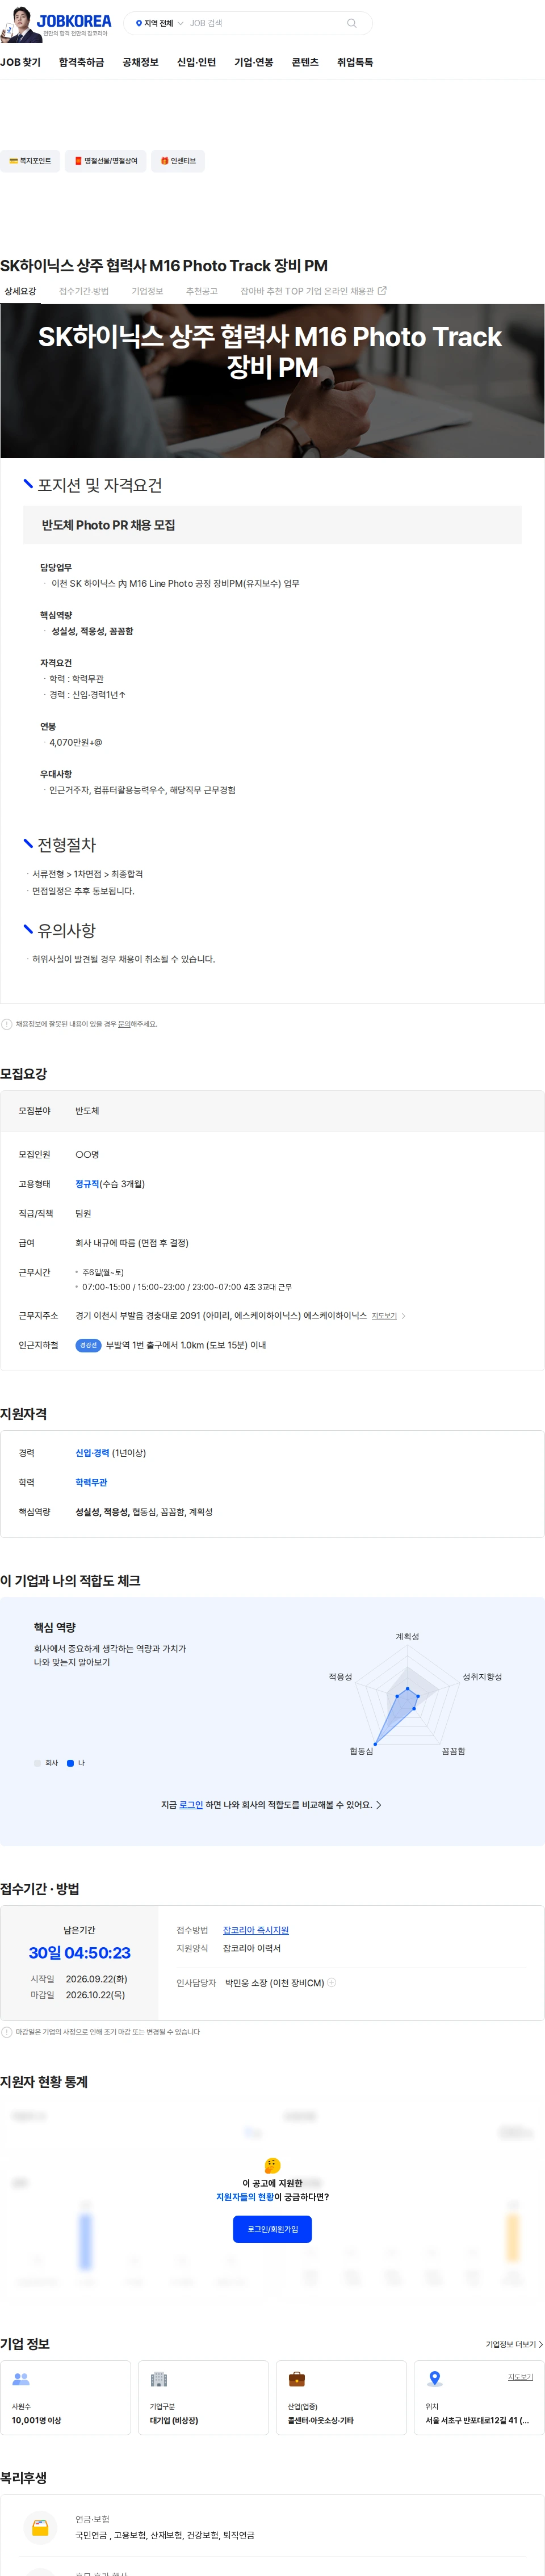Click chevron after 적합도를 비교해볼 수 있어요
The width and height of the screenshot is (545, 2576).
click(x=379, y=1805)
